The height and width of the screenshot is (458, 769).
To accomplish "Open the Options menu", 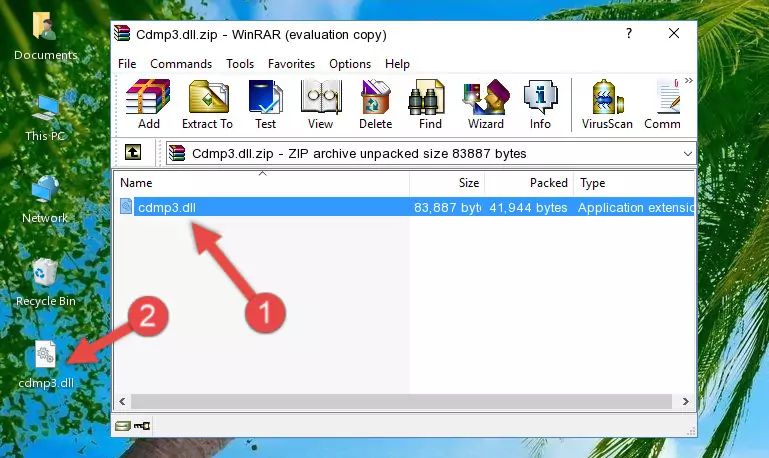I will point(350,64).
